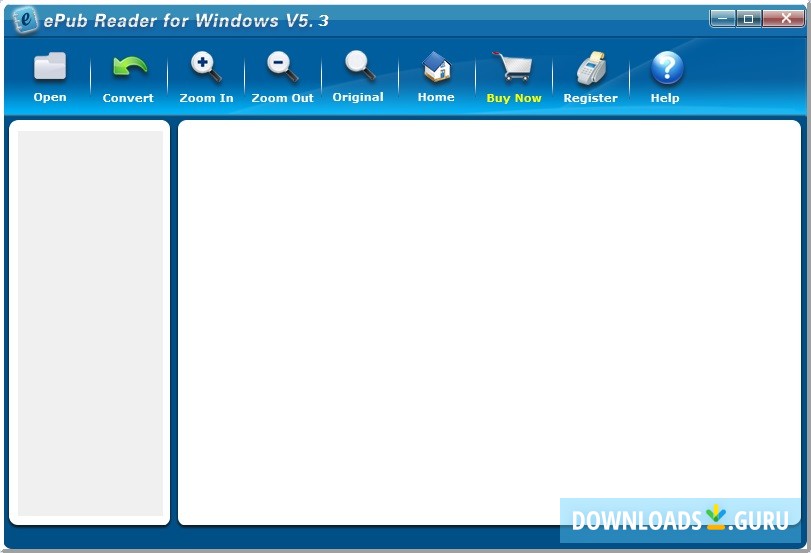Select the Zoom Out magnifier icon
Viewport: 811px width, 553px height.
pos(282,67)
